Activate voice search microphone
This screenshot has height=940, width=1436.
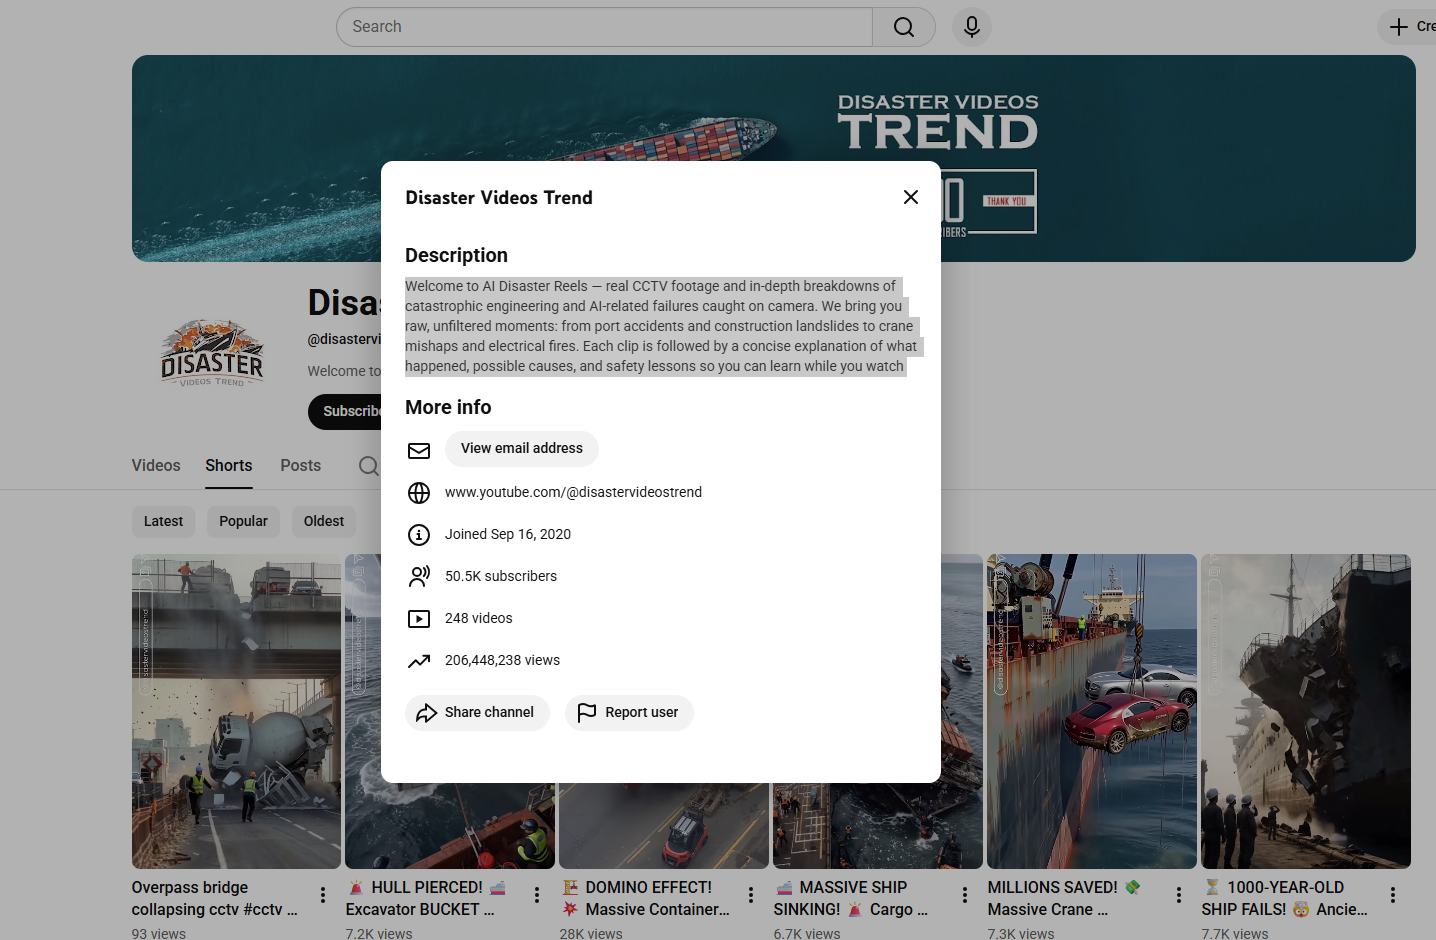tap(971, 27)
